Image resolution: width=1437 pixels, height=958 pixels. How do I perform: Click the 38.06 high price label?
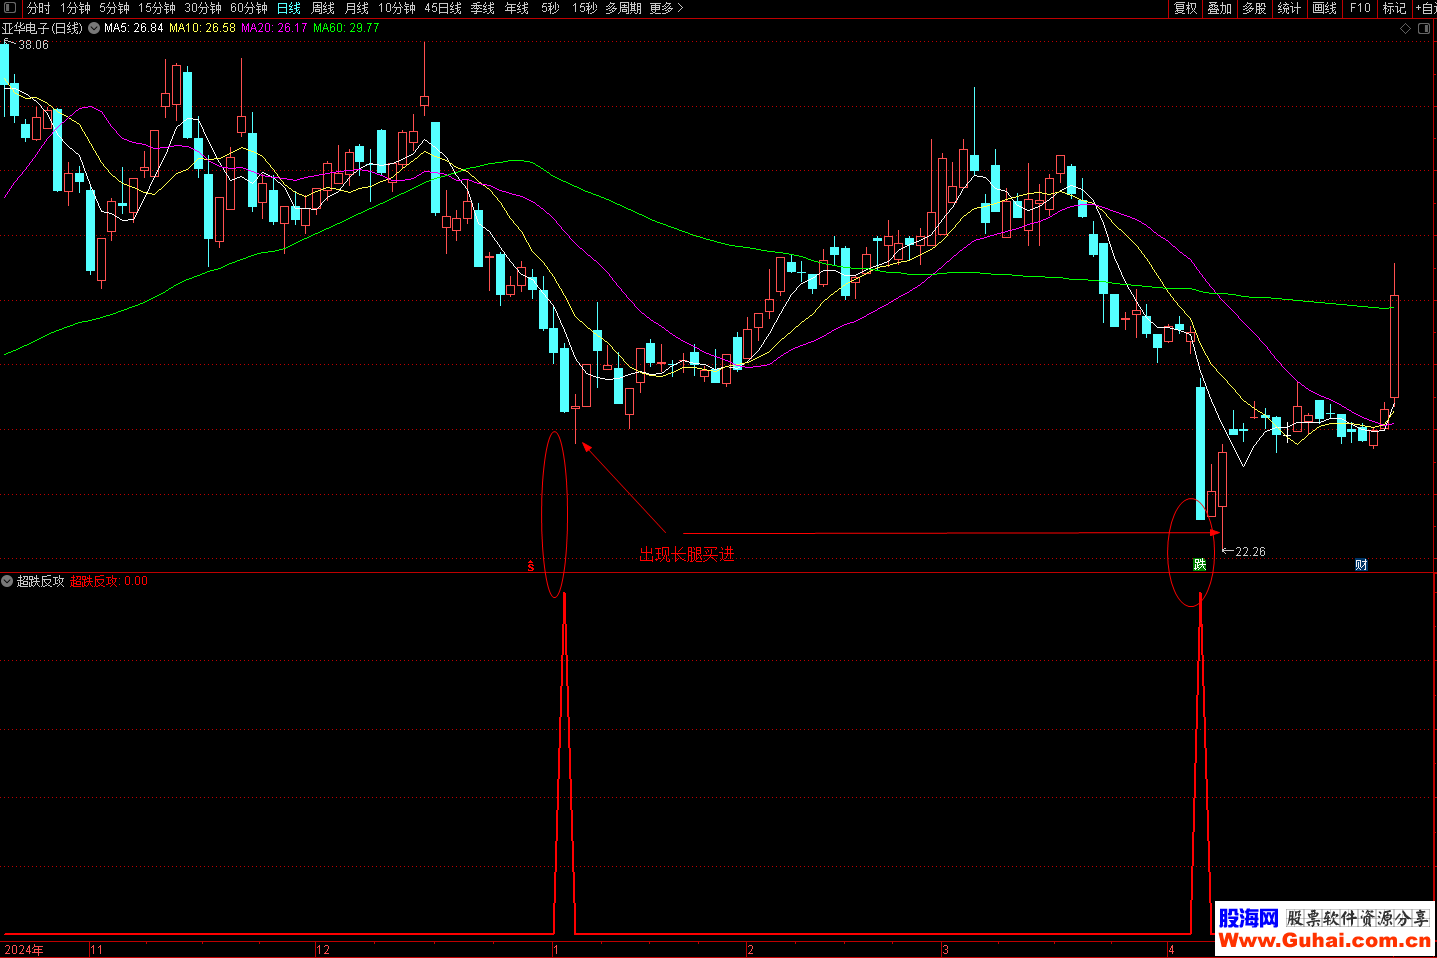33,45
